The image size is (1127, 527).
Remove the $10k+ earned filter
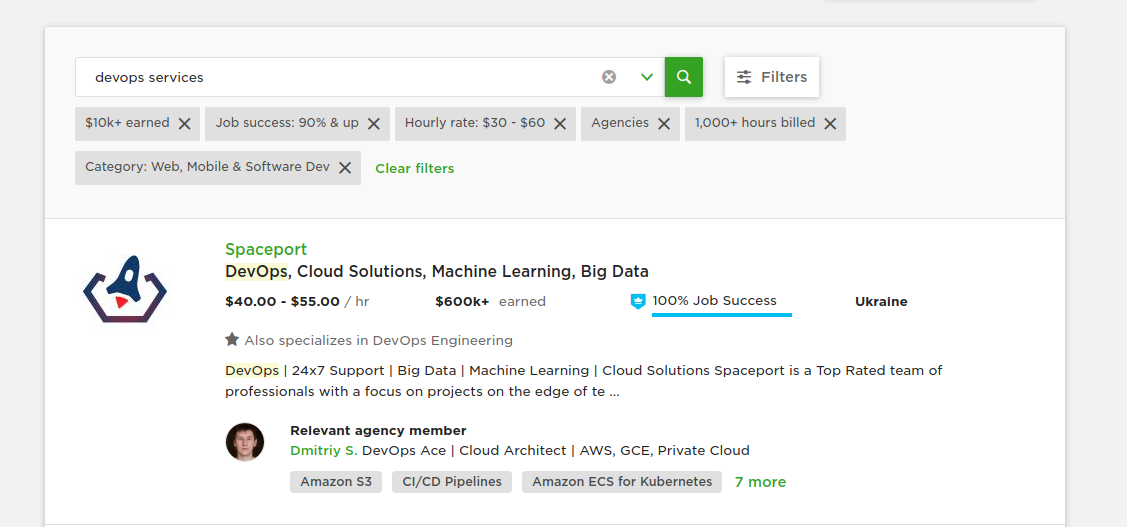pyautogui.click(x=185, y=124)
